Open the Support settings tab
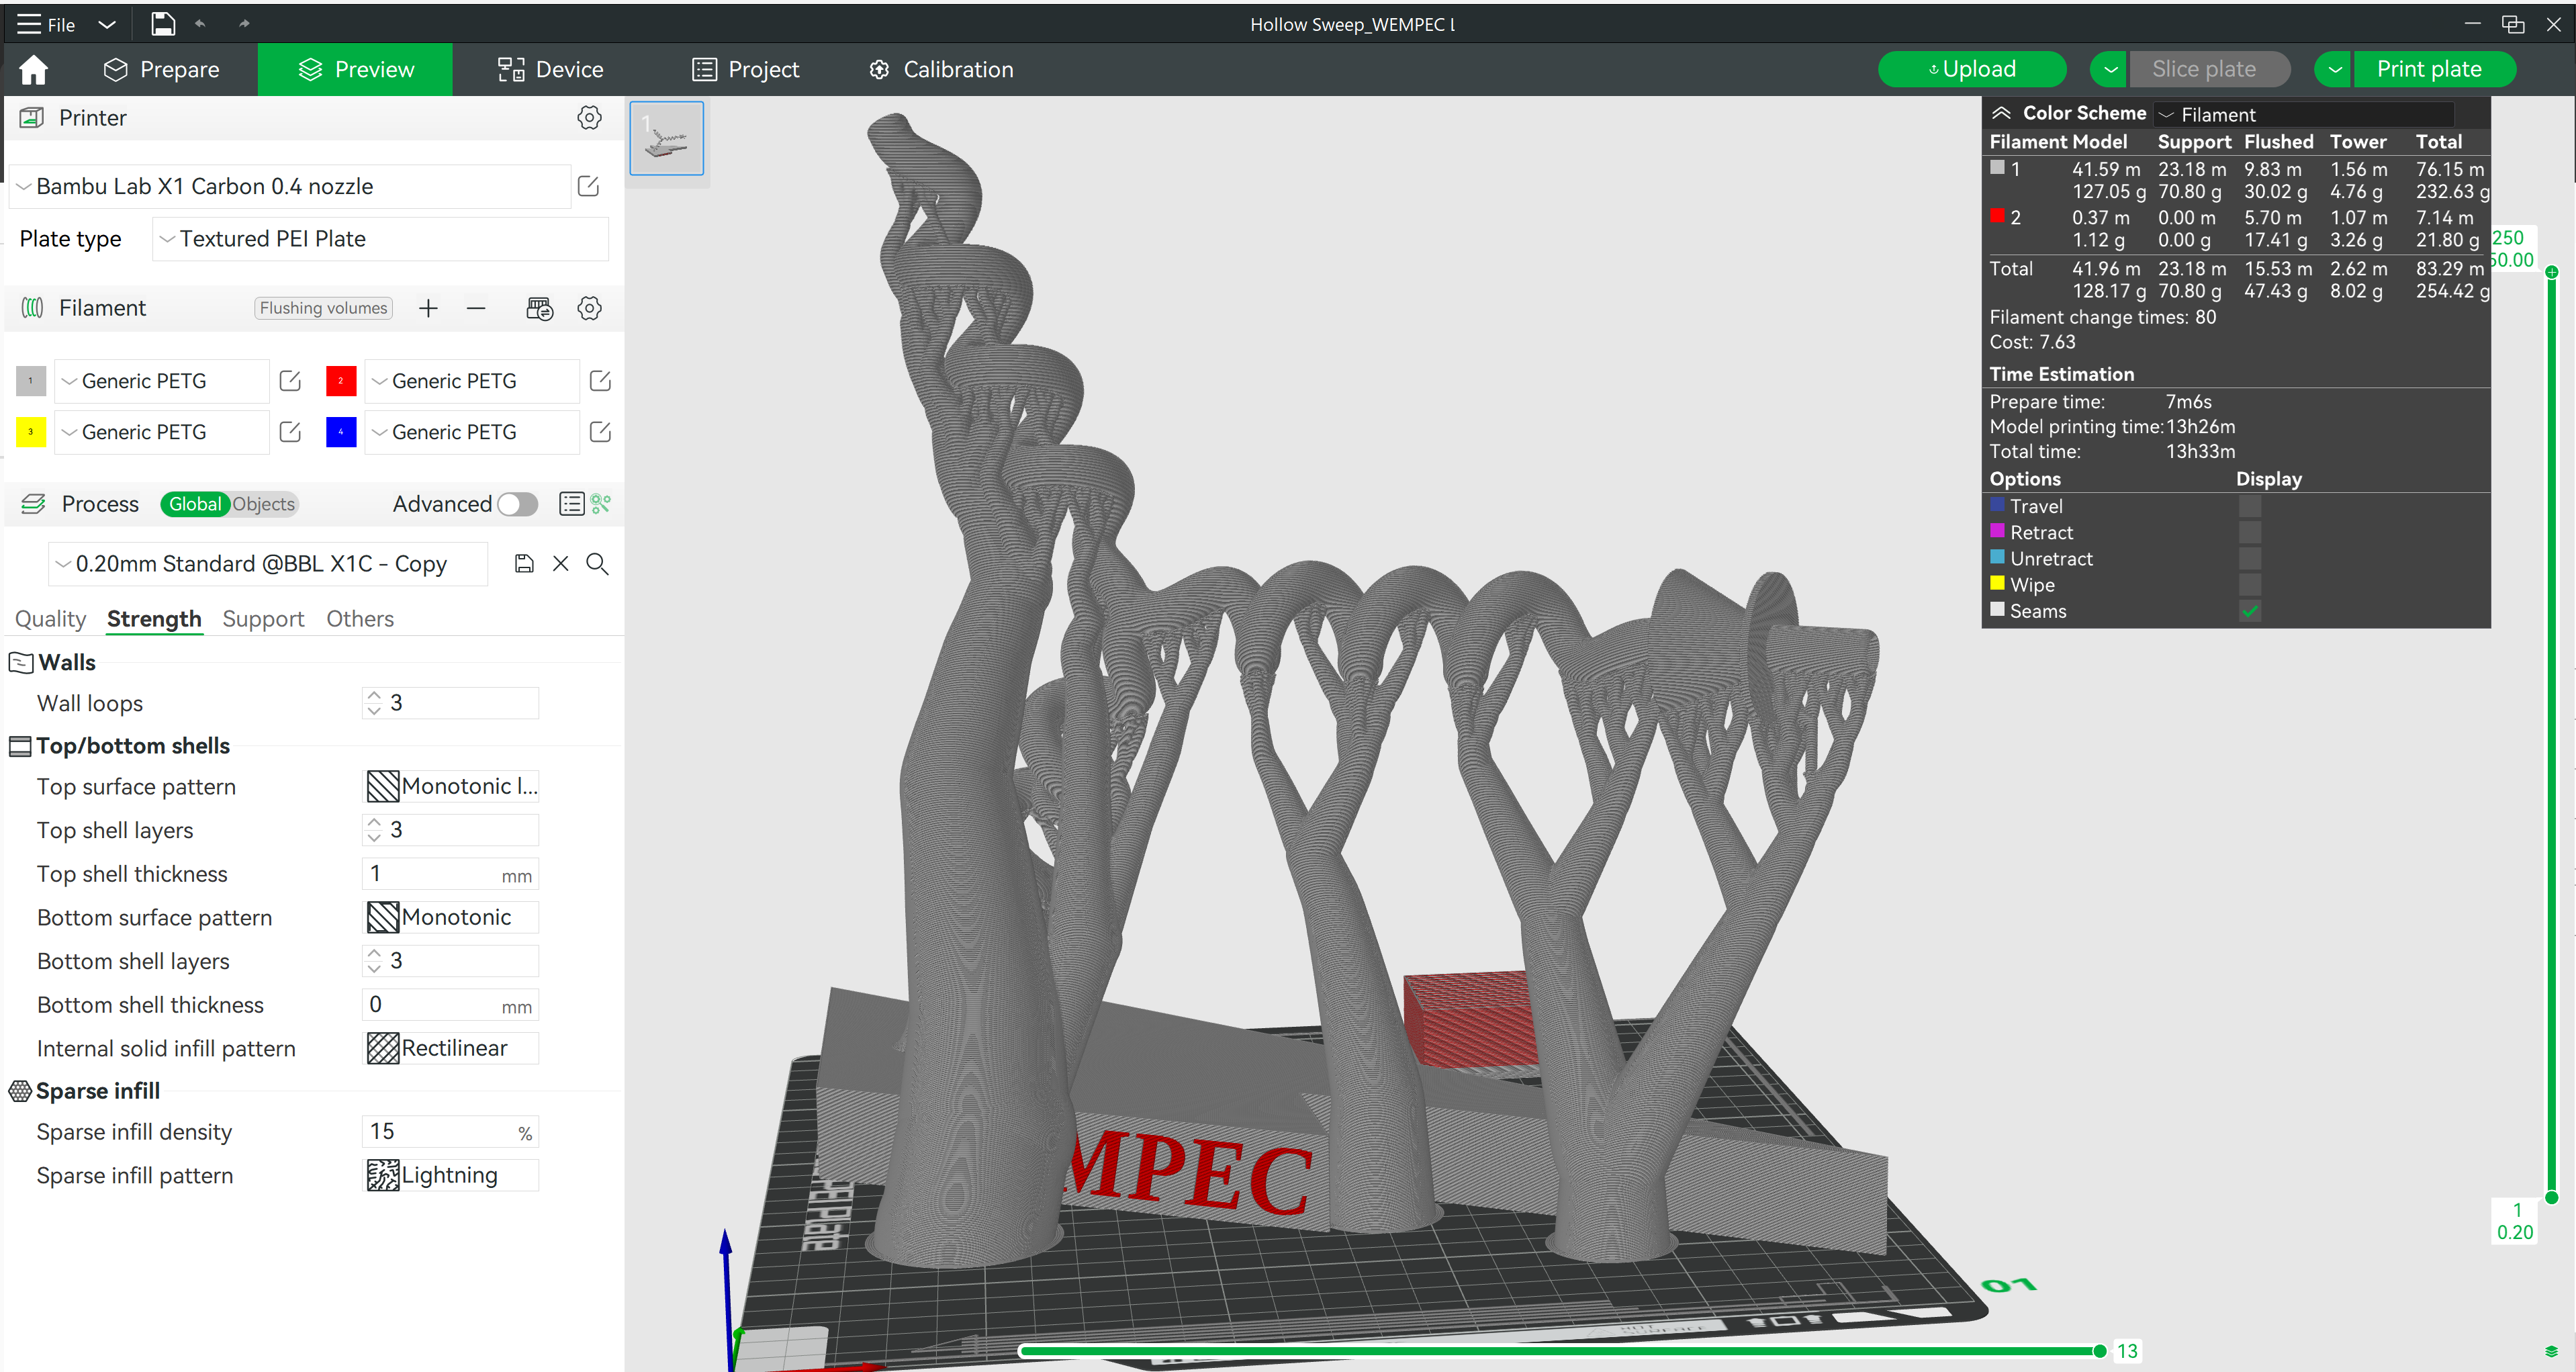The width and height of the screenshot is (2576, 1372). (x=263, y=619)
